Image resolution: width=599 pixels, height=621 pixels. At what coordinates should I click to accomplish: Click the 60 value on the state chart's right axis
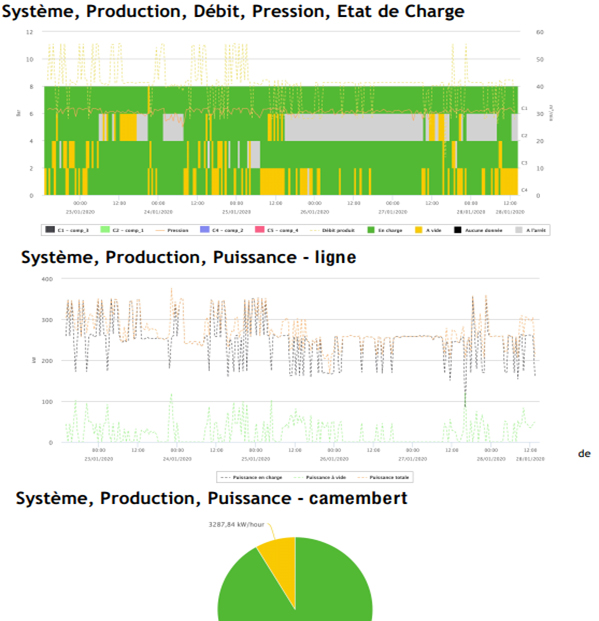(540, 32)
